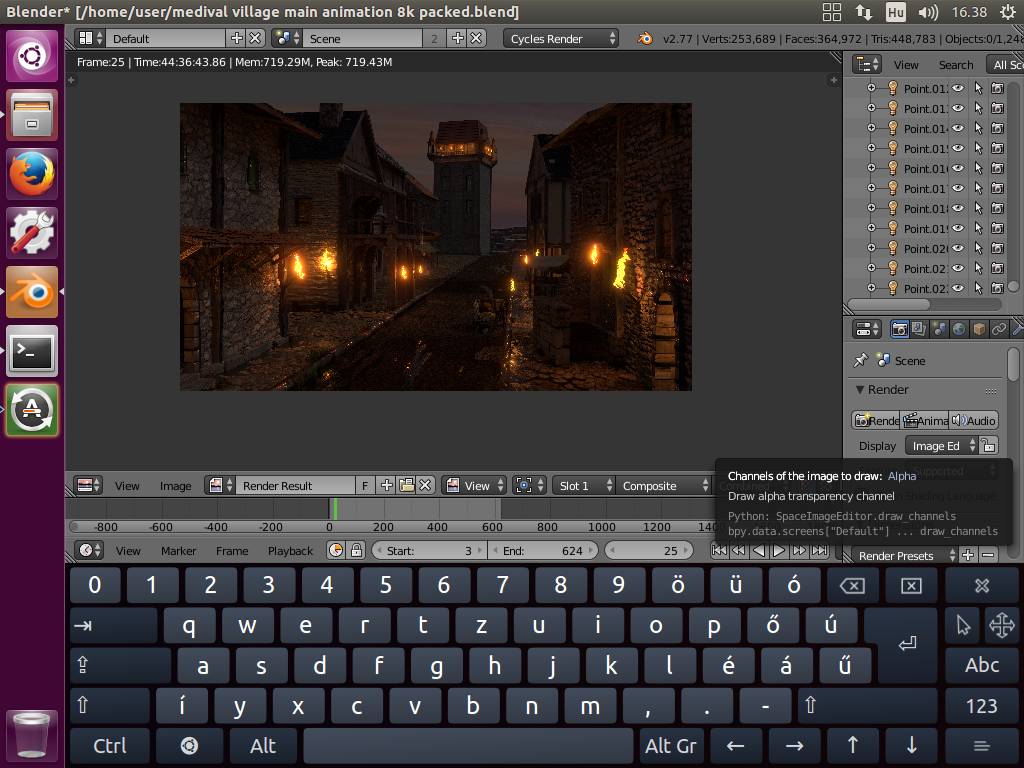Viewport: 1024px width, 768px height.
Task: Jump to first frame in timeline controls
Action: [719, 551]
